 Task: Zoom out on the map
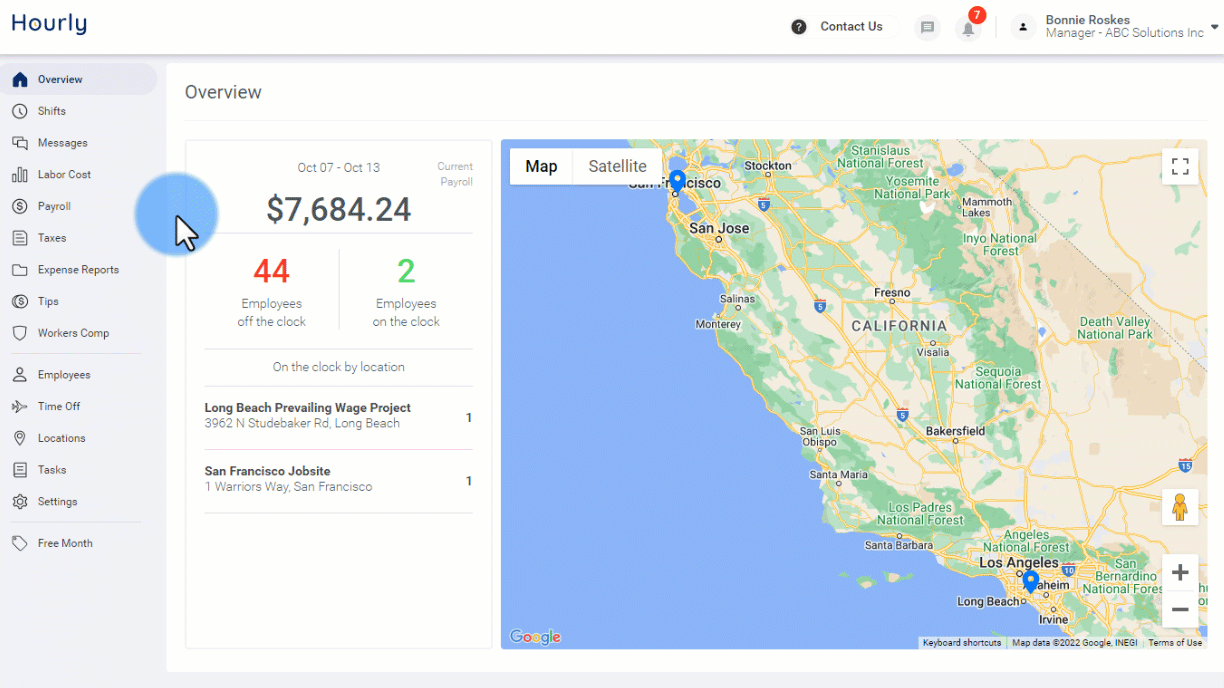1180,609
